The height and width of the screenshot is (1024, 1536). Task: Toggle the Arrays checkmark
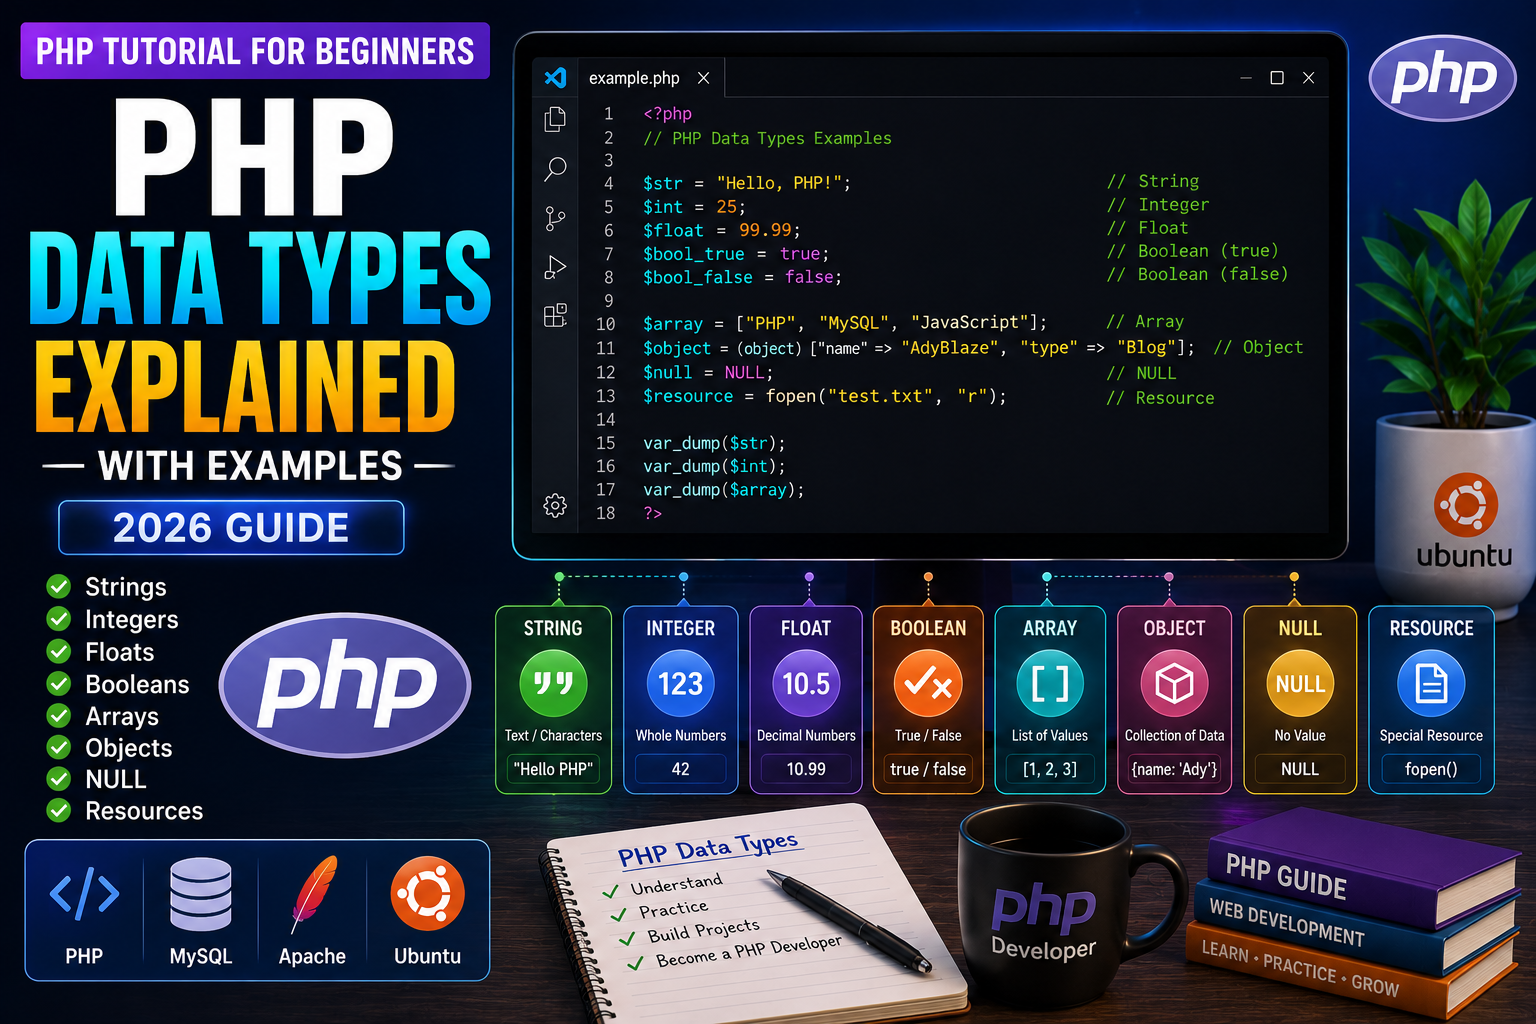pos(59,716)
